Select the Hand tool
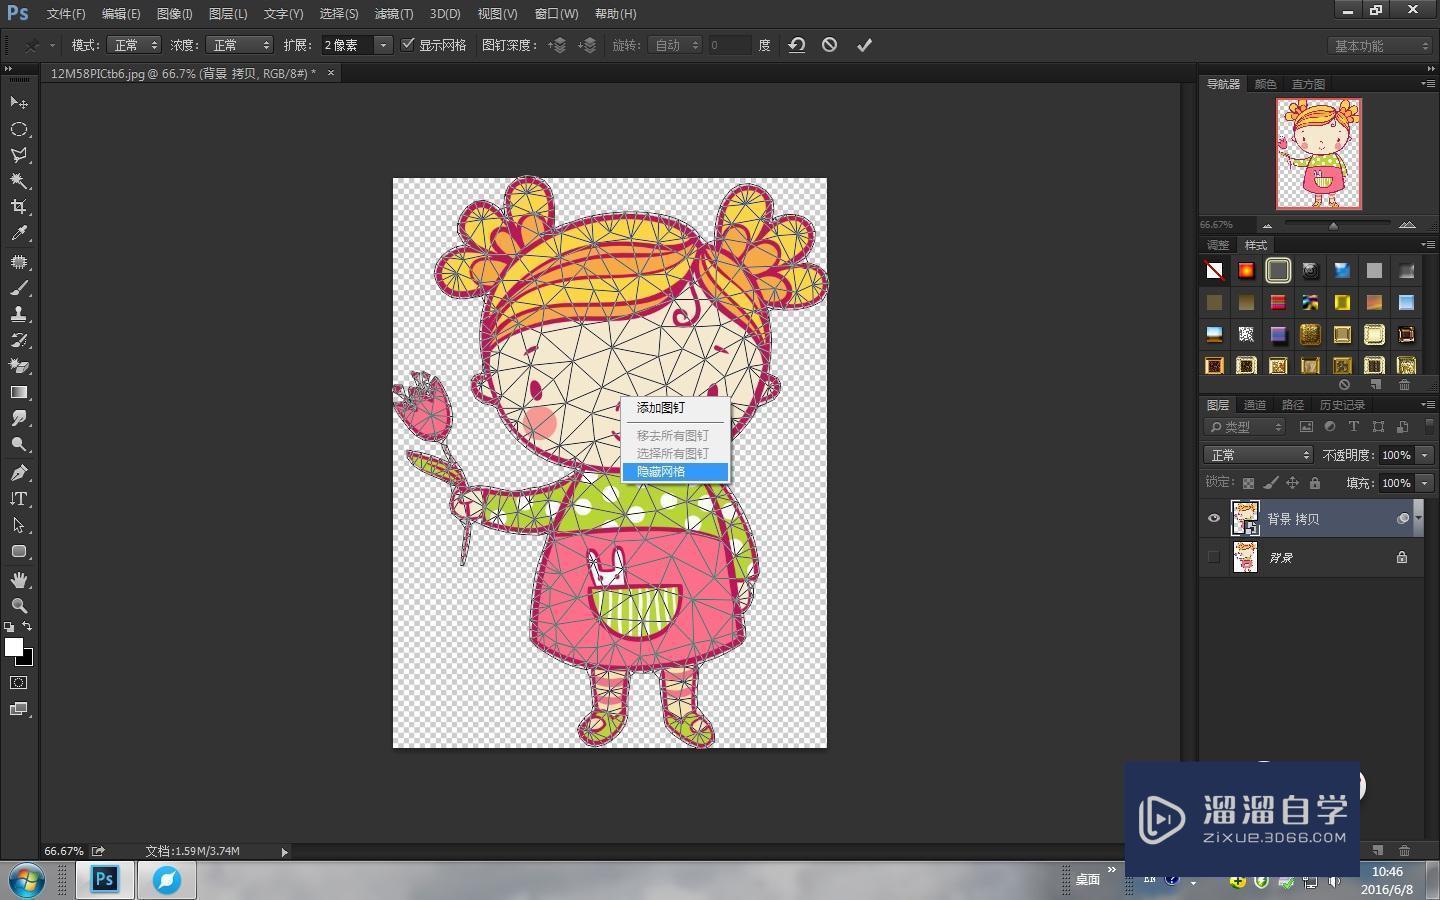1440x900 pixels. click(18, 580)
